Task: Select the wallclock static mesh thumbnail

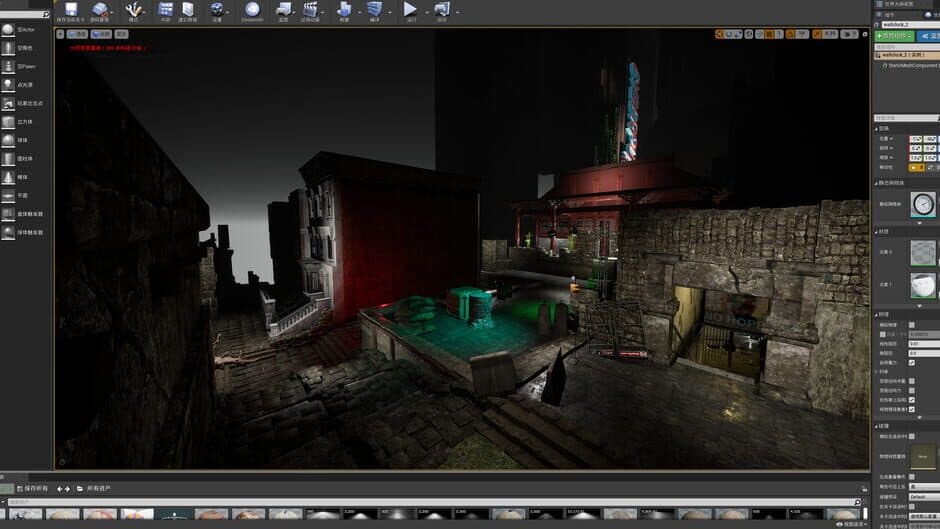Action: click(923, 204)
